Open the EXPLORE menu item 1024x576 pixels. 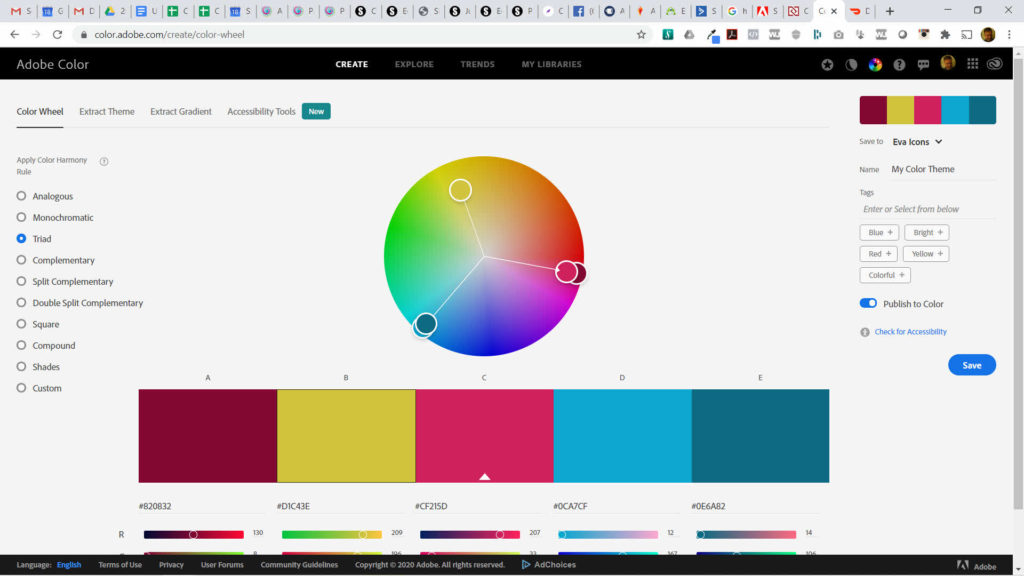click(414, 64)
